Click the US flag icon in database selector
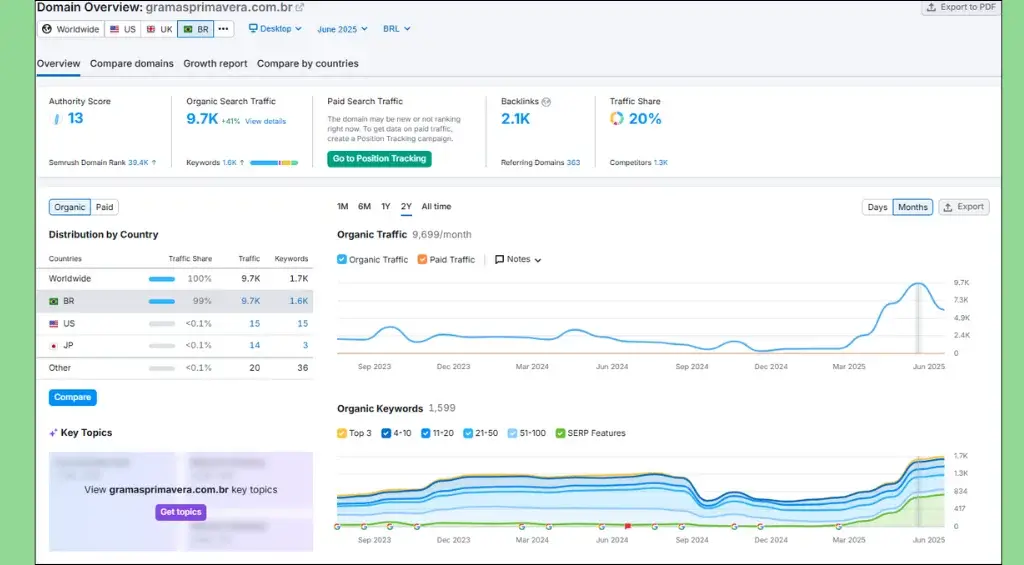The width and height of the screenshot is (1024, 565). tap(114, 29)
